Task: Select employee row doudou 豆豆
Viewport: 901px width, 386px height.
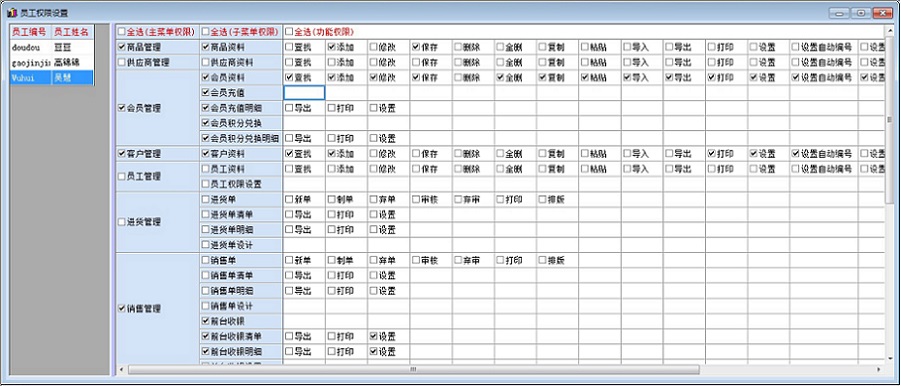Action: 52,47
